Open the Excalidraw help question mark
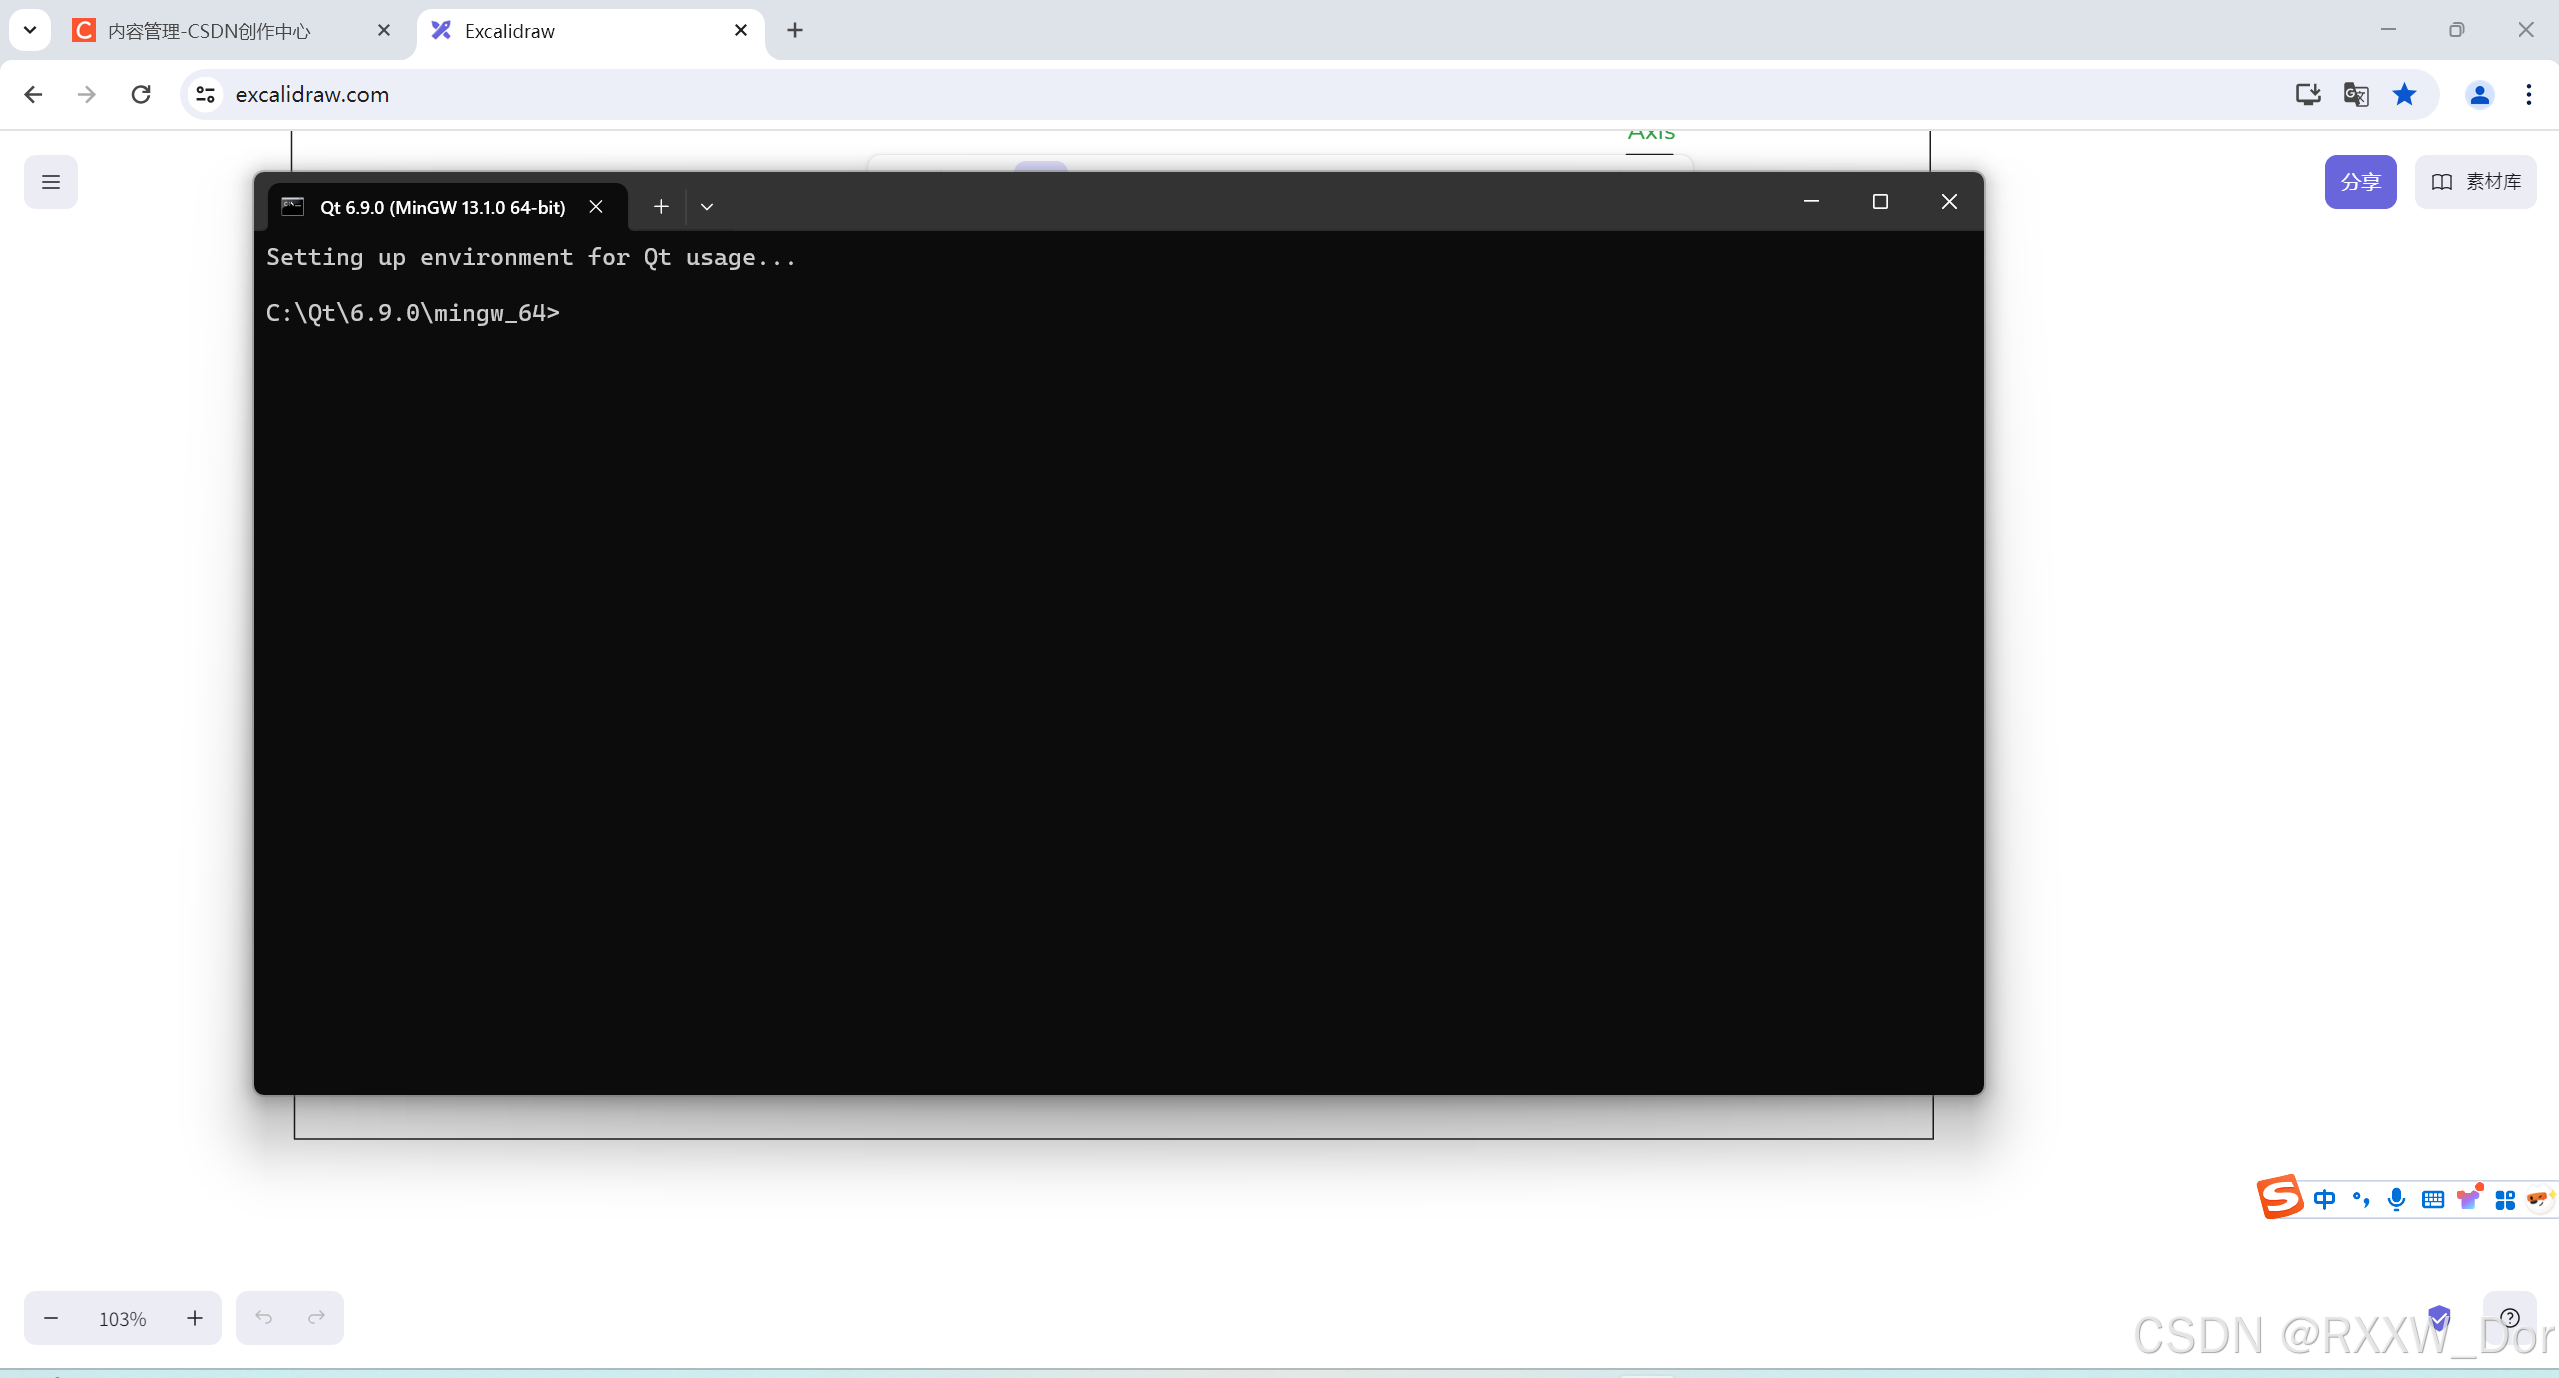This screenshot has width=2559, height=1378. (x=2509, y=1317)
